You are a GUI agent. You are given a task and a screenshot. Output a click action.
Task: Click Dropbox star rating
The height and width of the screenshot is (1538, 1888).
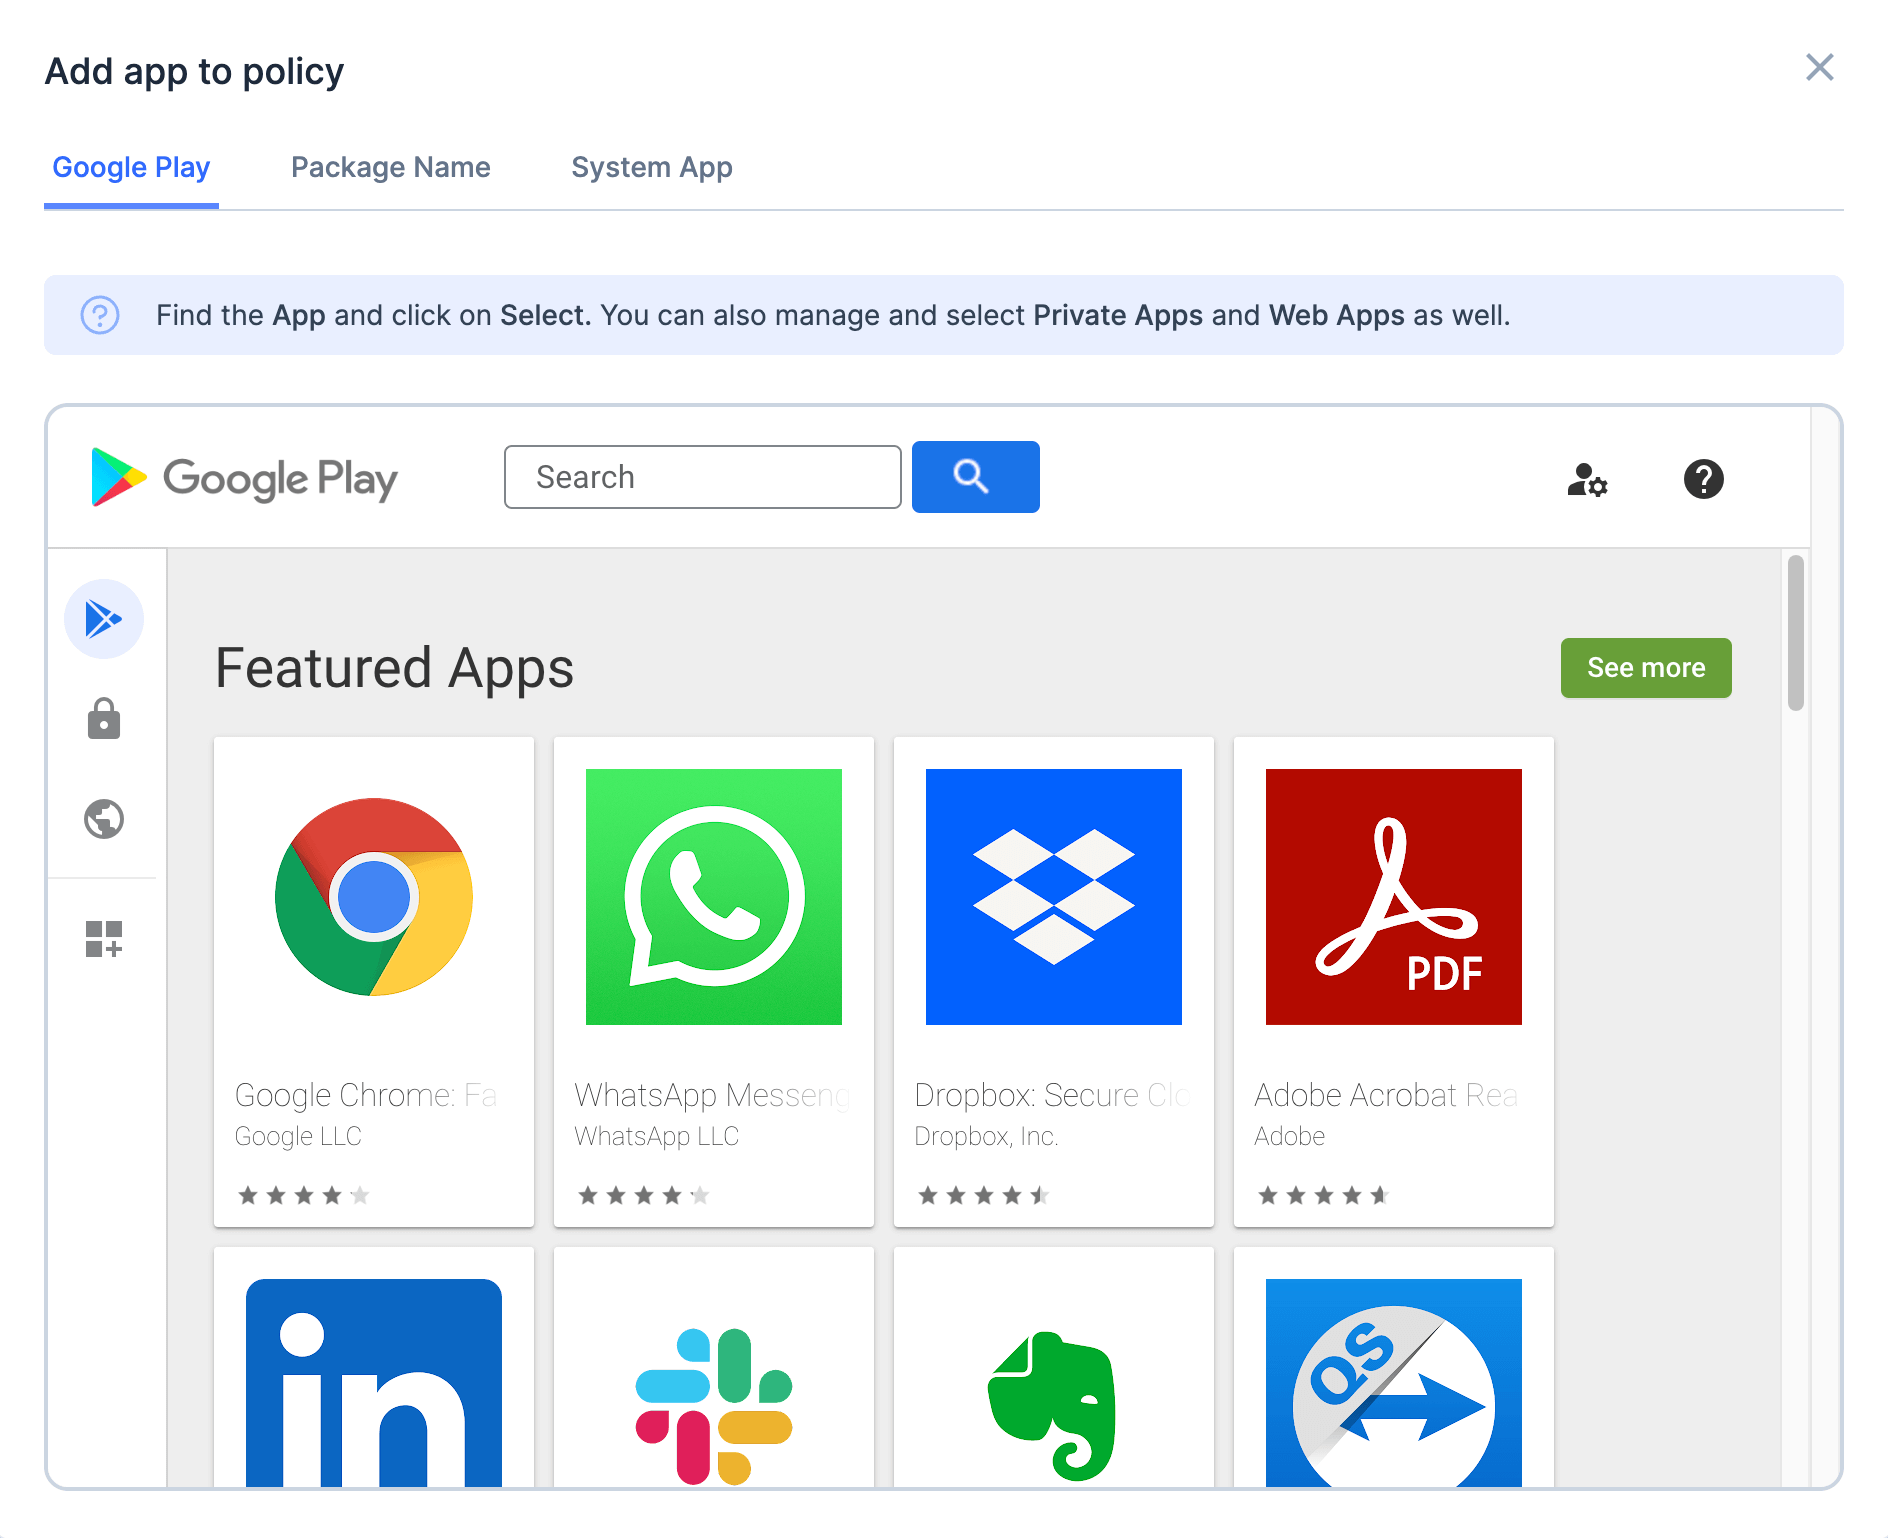click(984, 1195)
